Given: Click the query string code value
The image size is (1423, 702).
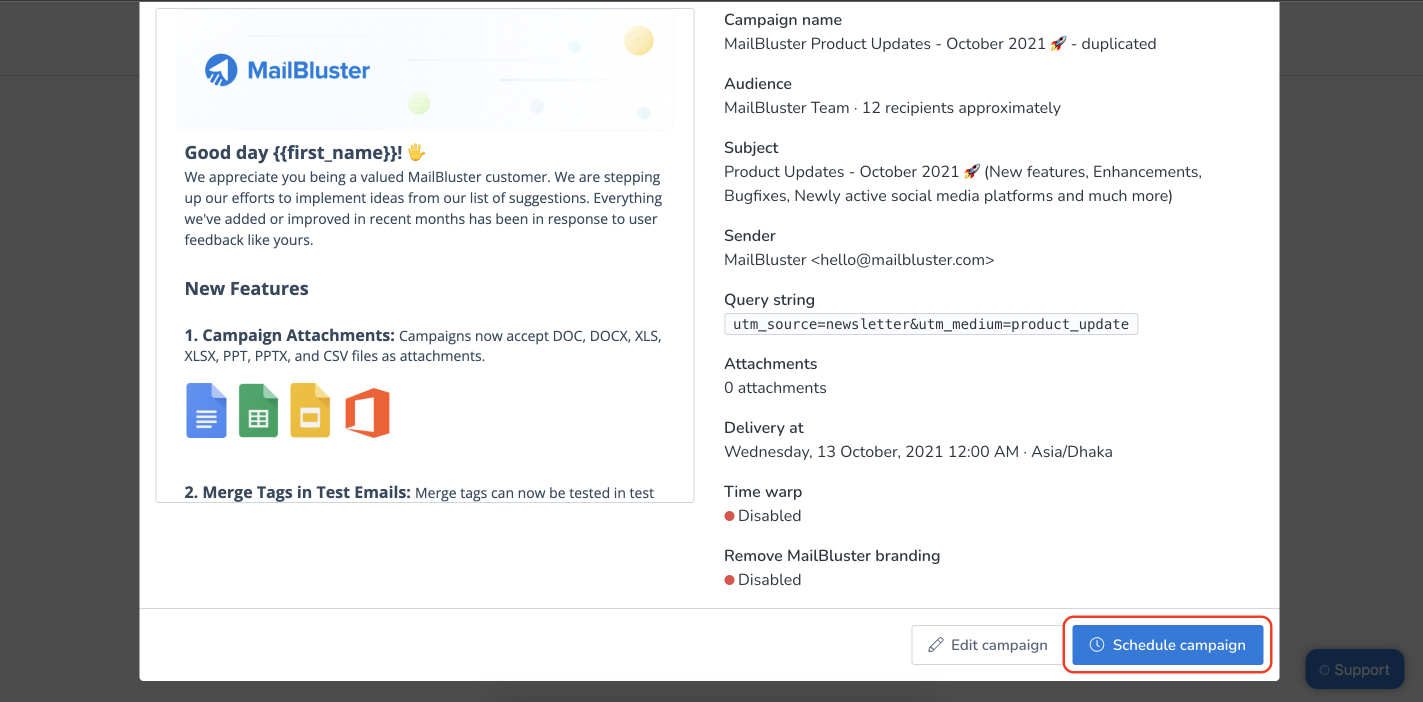Looking at the screenshot, I should click(x=931, y=324).
